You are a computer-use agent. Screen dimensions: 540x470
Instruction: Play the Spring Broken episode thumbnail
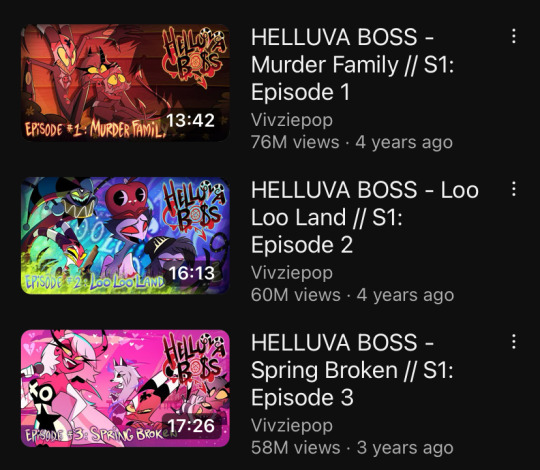coord(125,388)
